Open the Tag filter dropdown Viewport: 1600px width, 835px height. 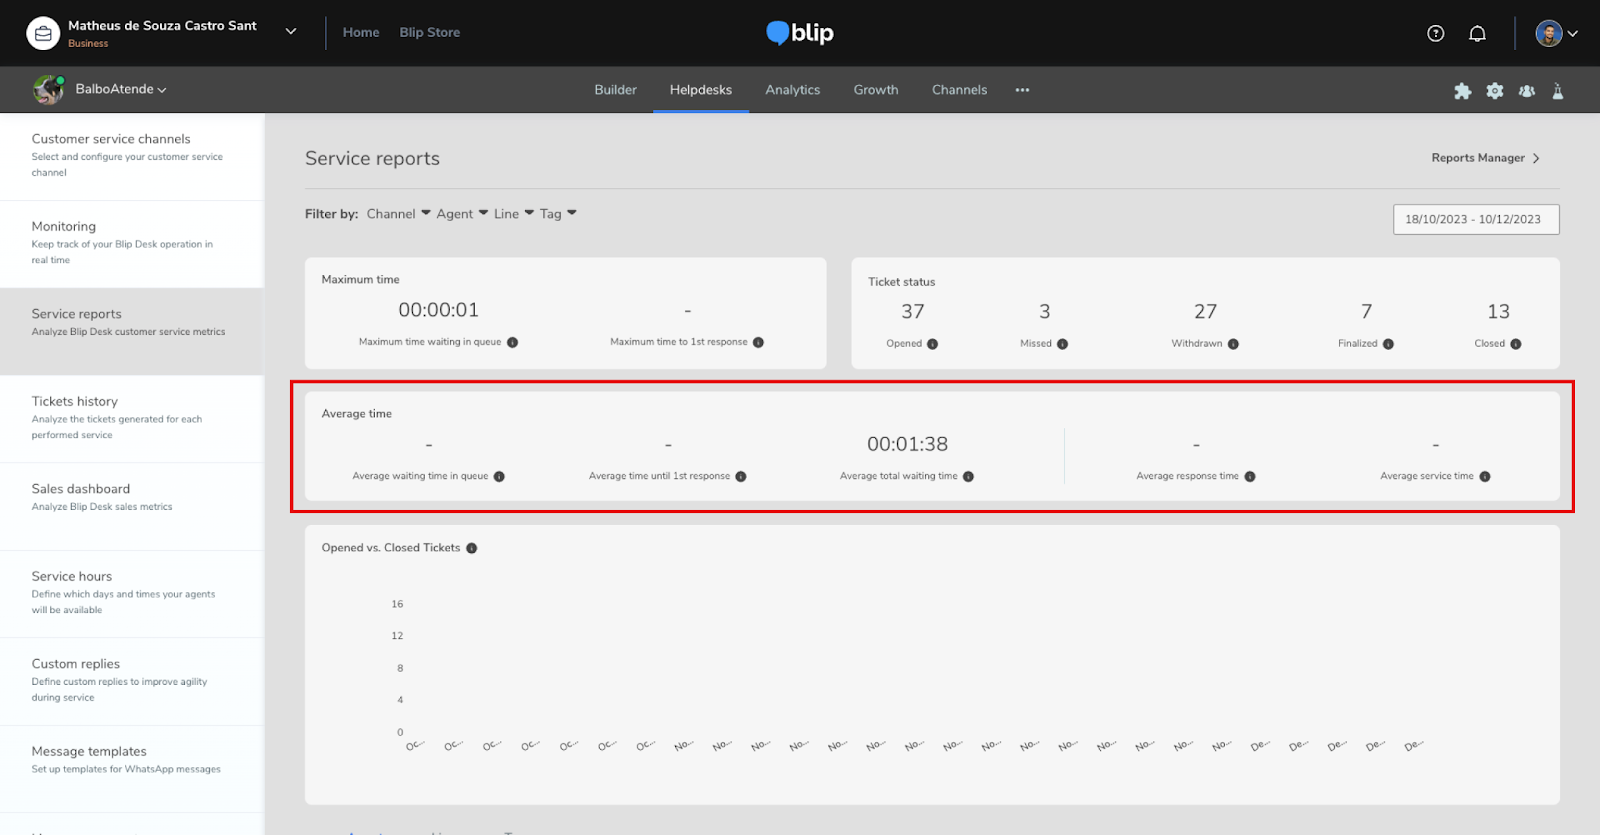point(558,214)
